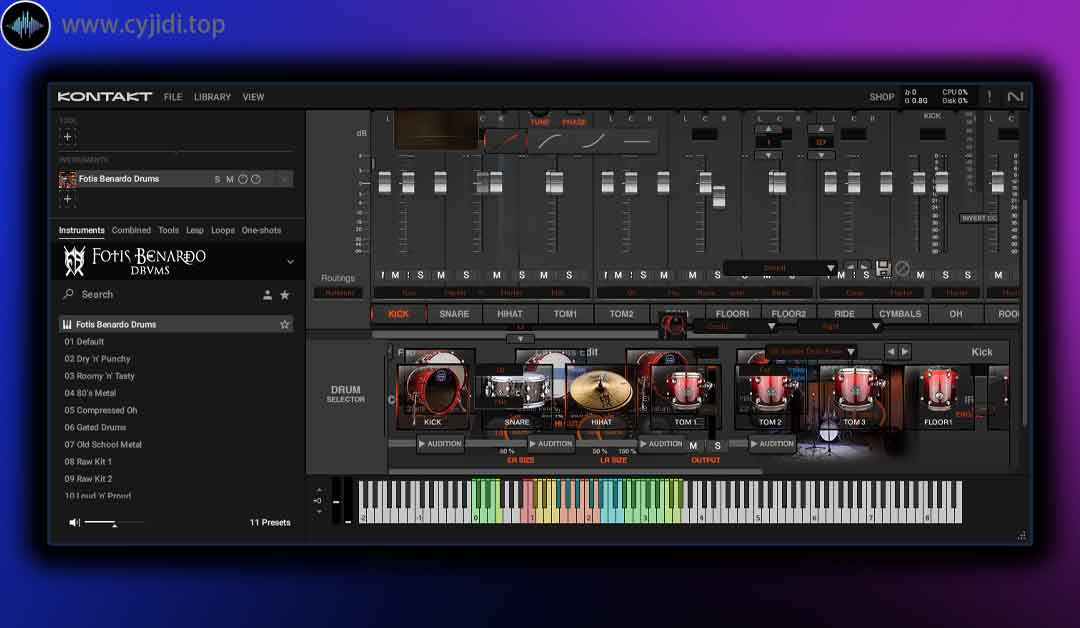Select the KICK drum thumbnail in Drum Selector
1080x628 pixels.
[433, 396]
